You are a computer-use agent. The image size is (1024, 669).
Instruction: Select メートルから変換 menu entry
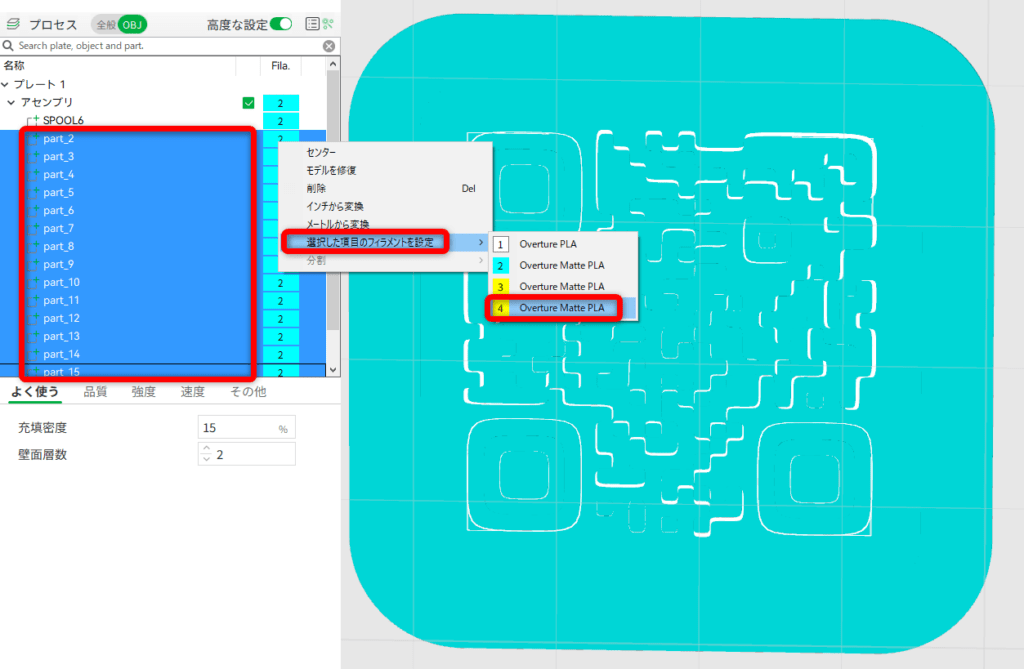[338, 224]
